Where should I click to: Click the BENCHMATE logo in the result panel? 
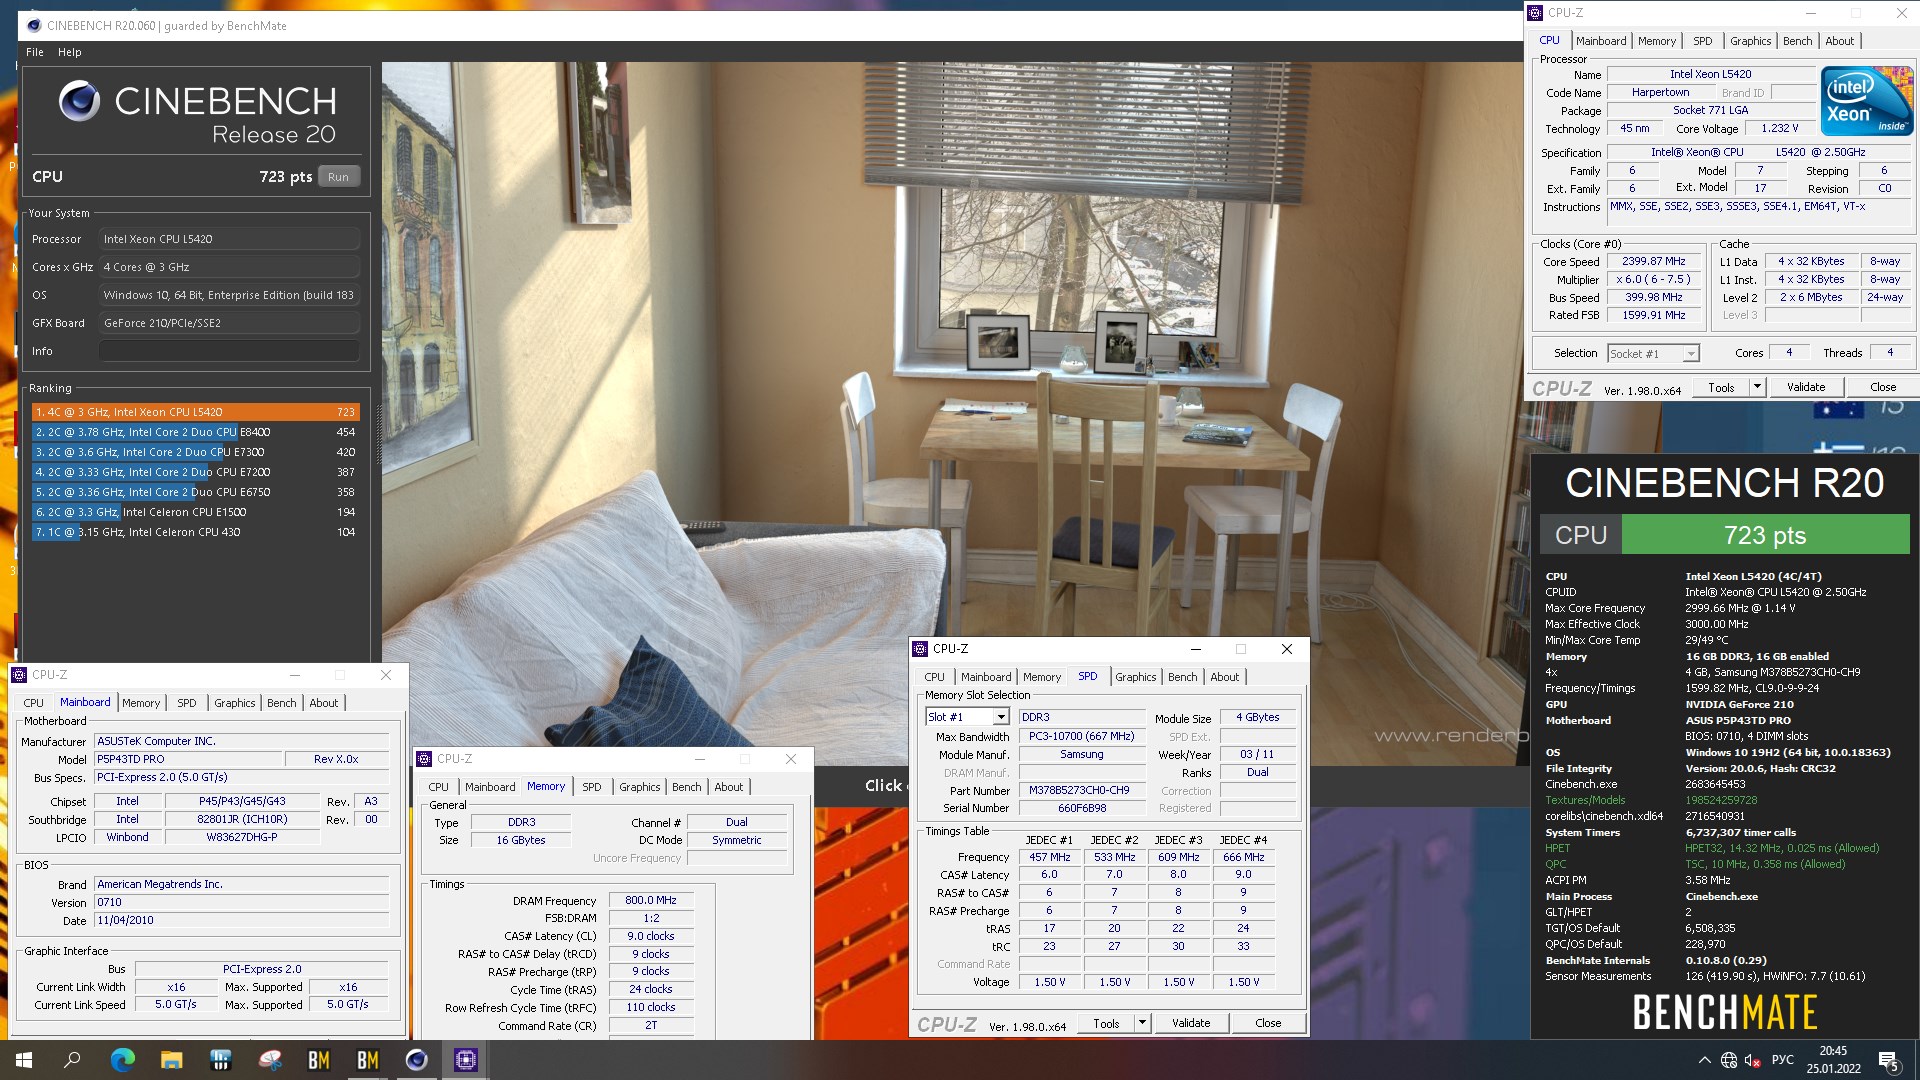click(1725, 1013)
